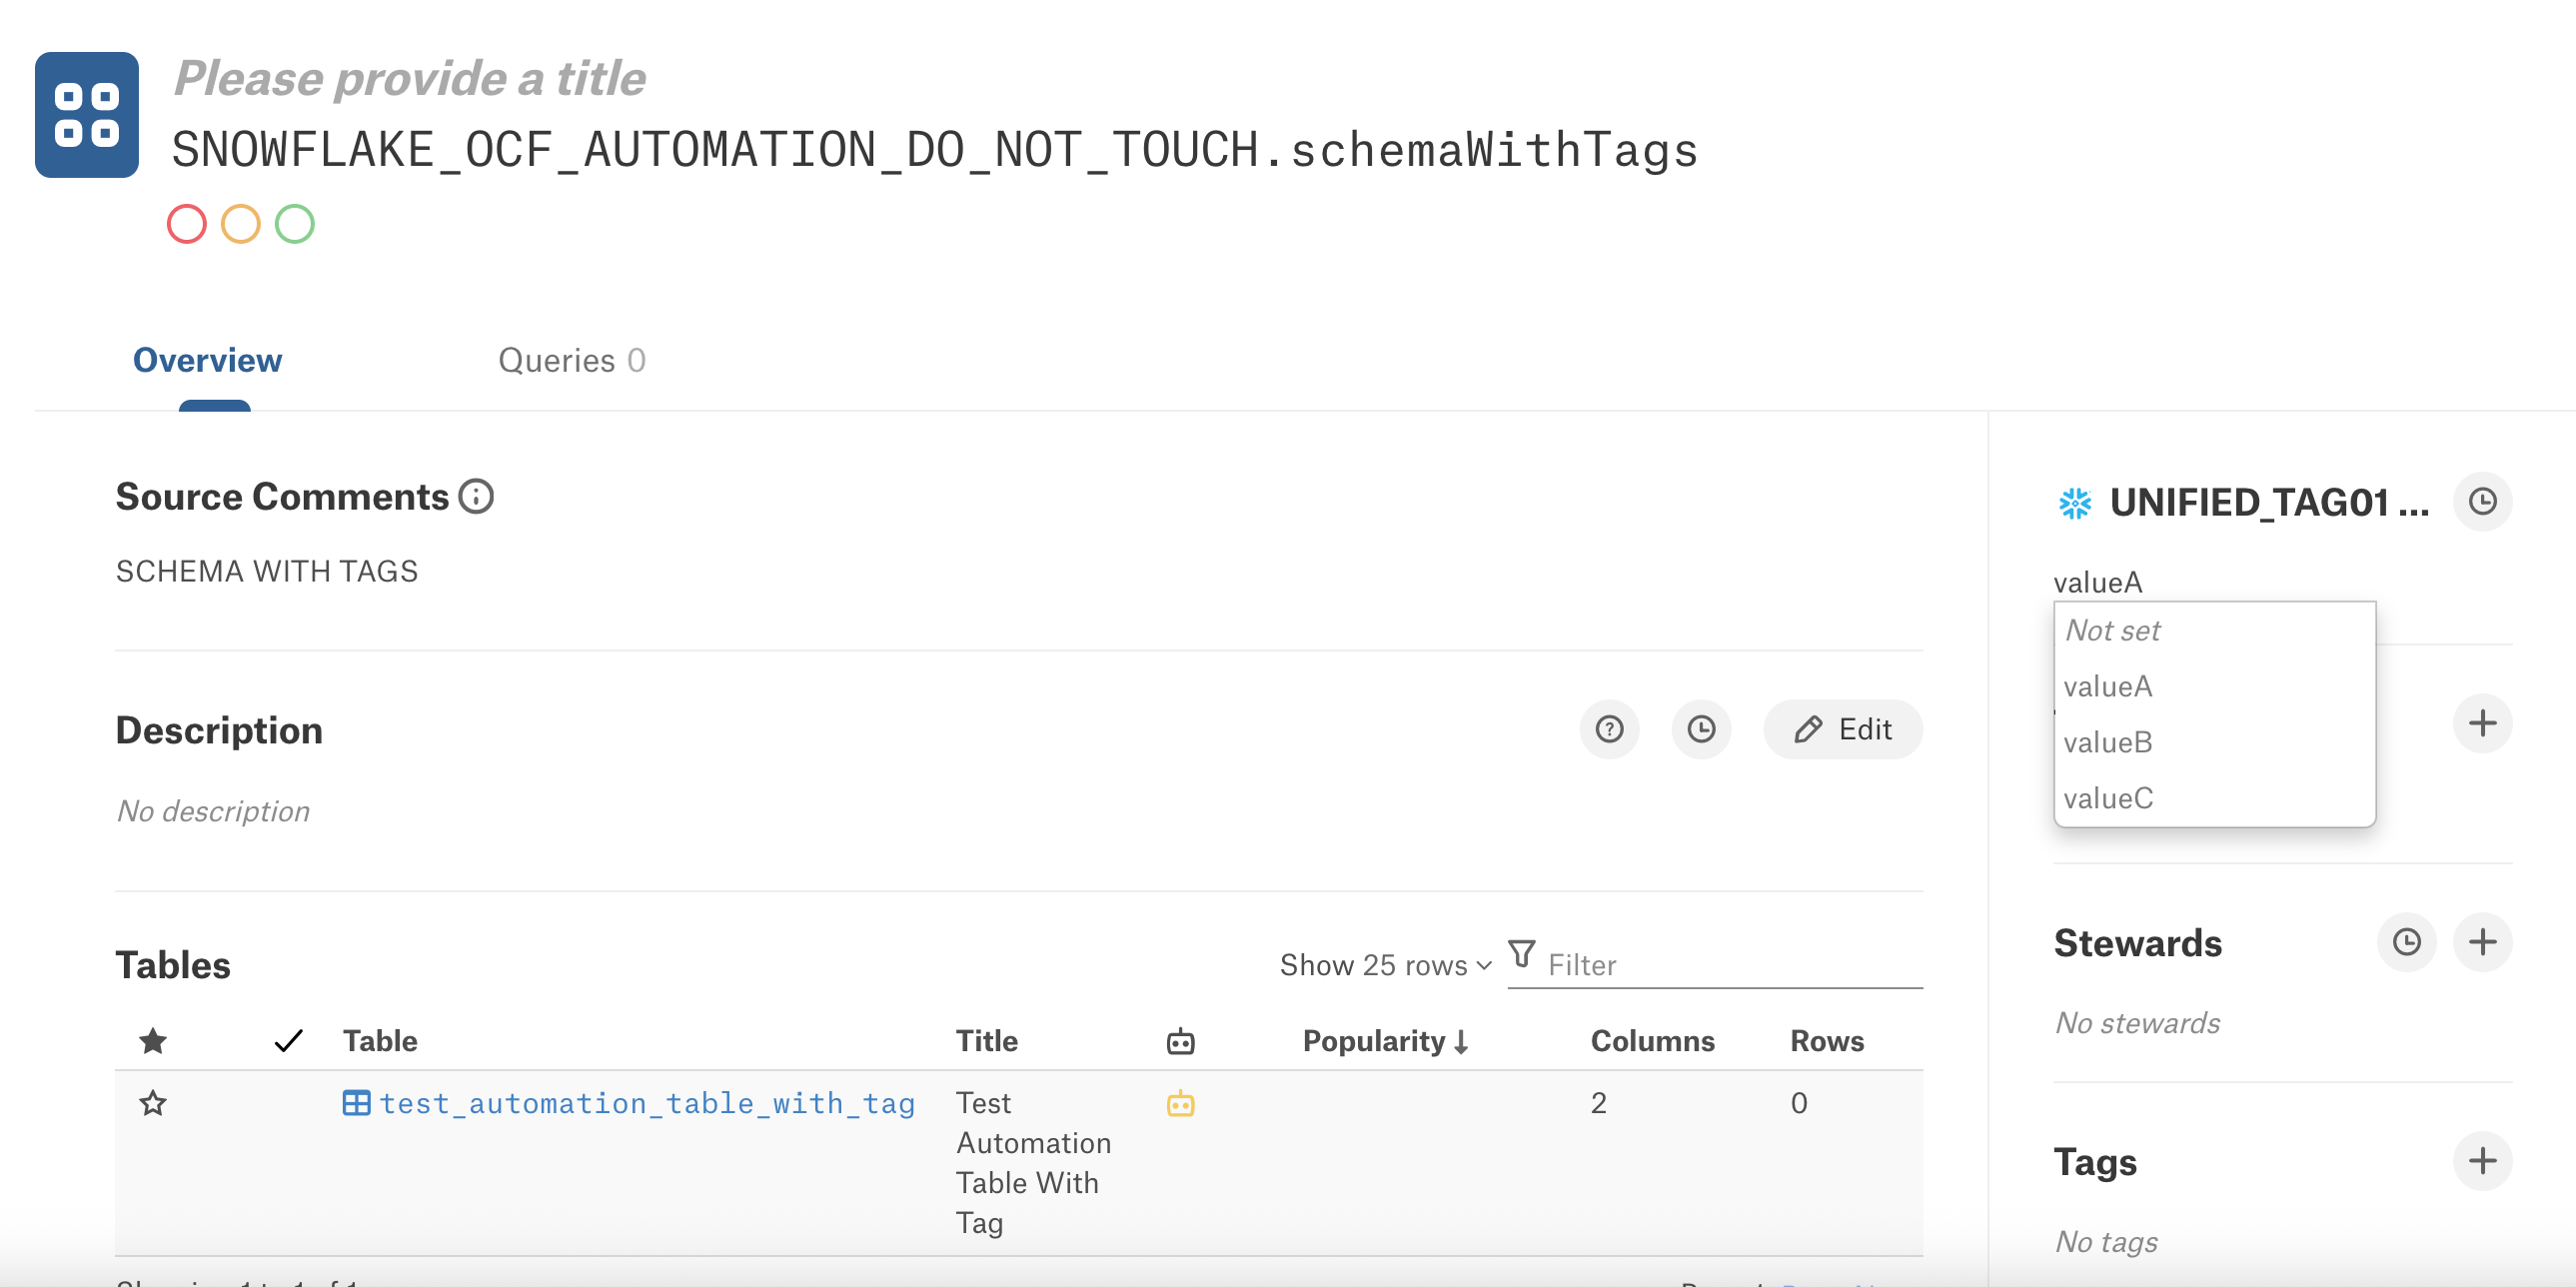Choose valueC option in dropdown list
Image resolution: width=2576 pixels, height=1287 pixels.
2214,798
